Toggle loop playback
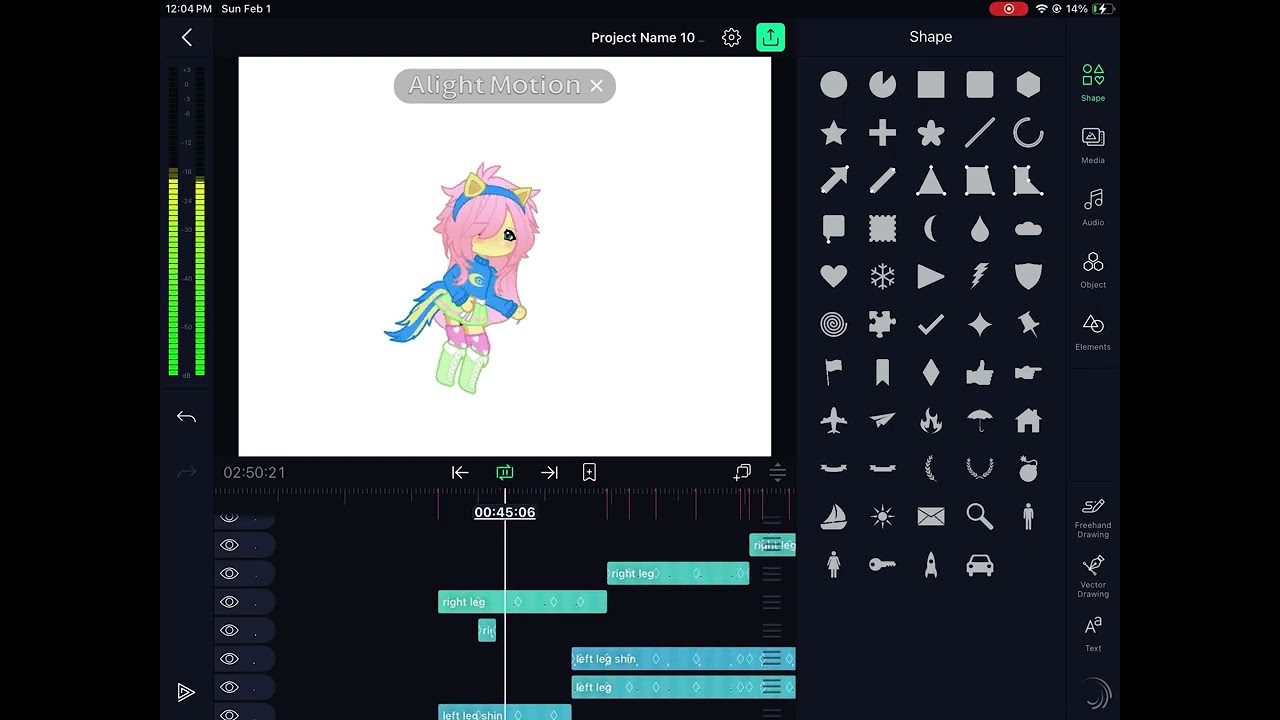This screenshot has width=1280, height=720. 504,472
